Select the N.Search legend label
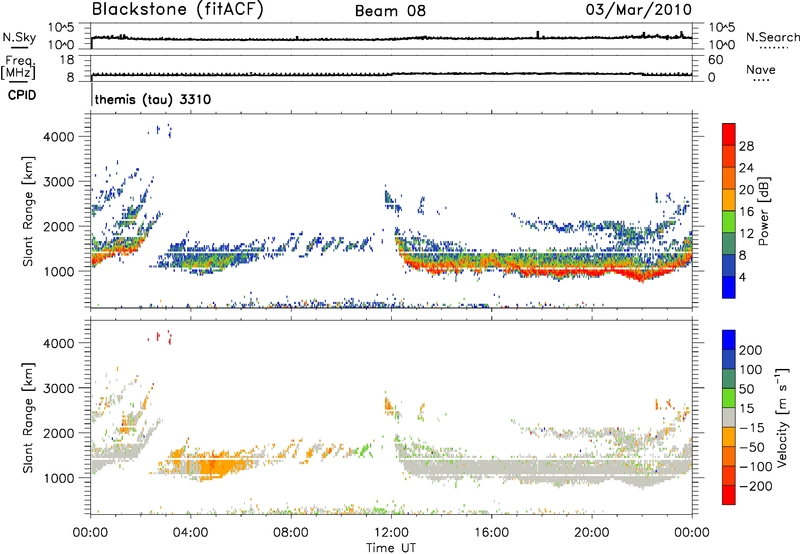Screen dimensions: 800x554 coord(772,37)
